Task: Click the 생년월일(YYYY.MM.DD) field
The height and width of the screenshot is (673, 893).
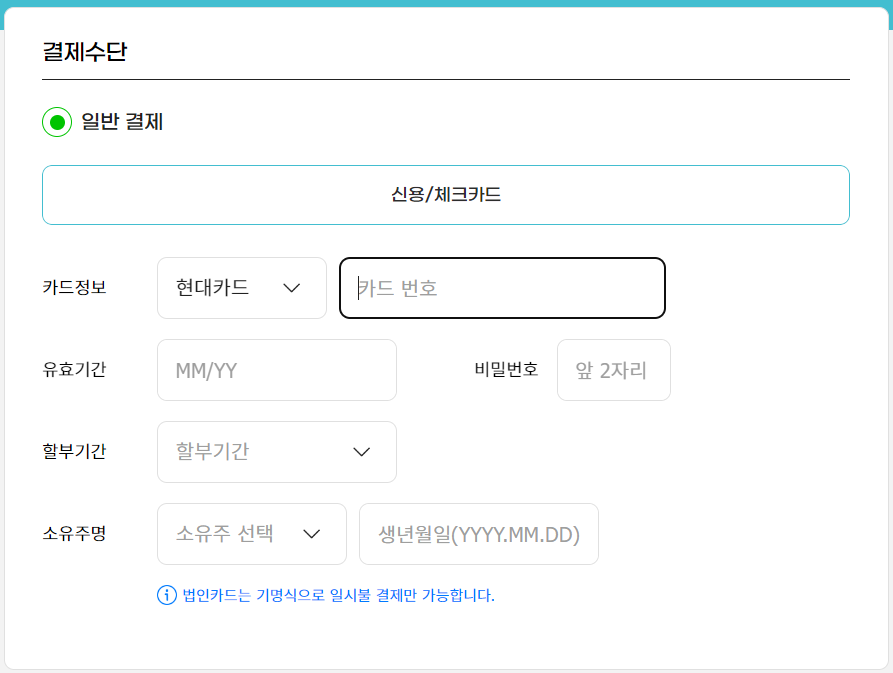Action: coord(478,534)
